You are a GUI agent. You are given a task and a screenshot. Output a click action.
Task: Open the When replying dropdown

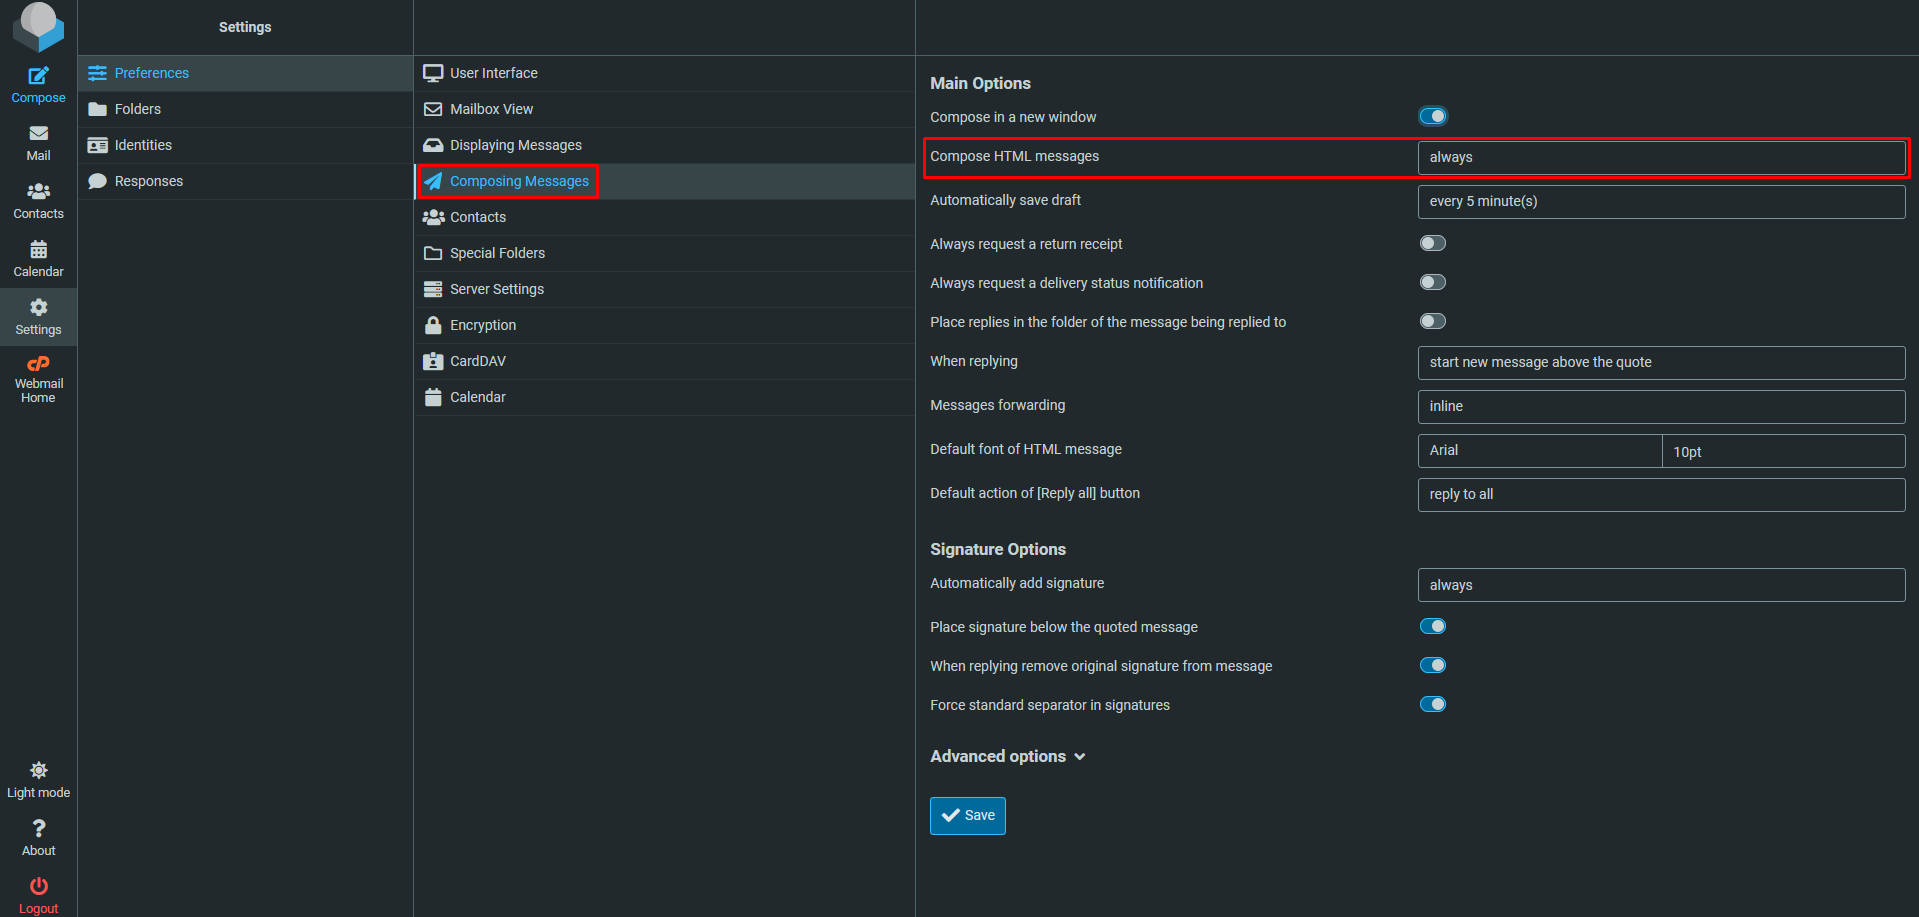click(1660, 363)
